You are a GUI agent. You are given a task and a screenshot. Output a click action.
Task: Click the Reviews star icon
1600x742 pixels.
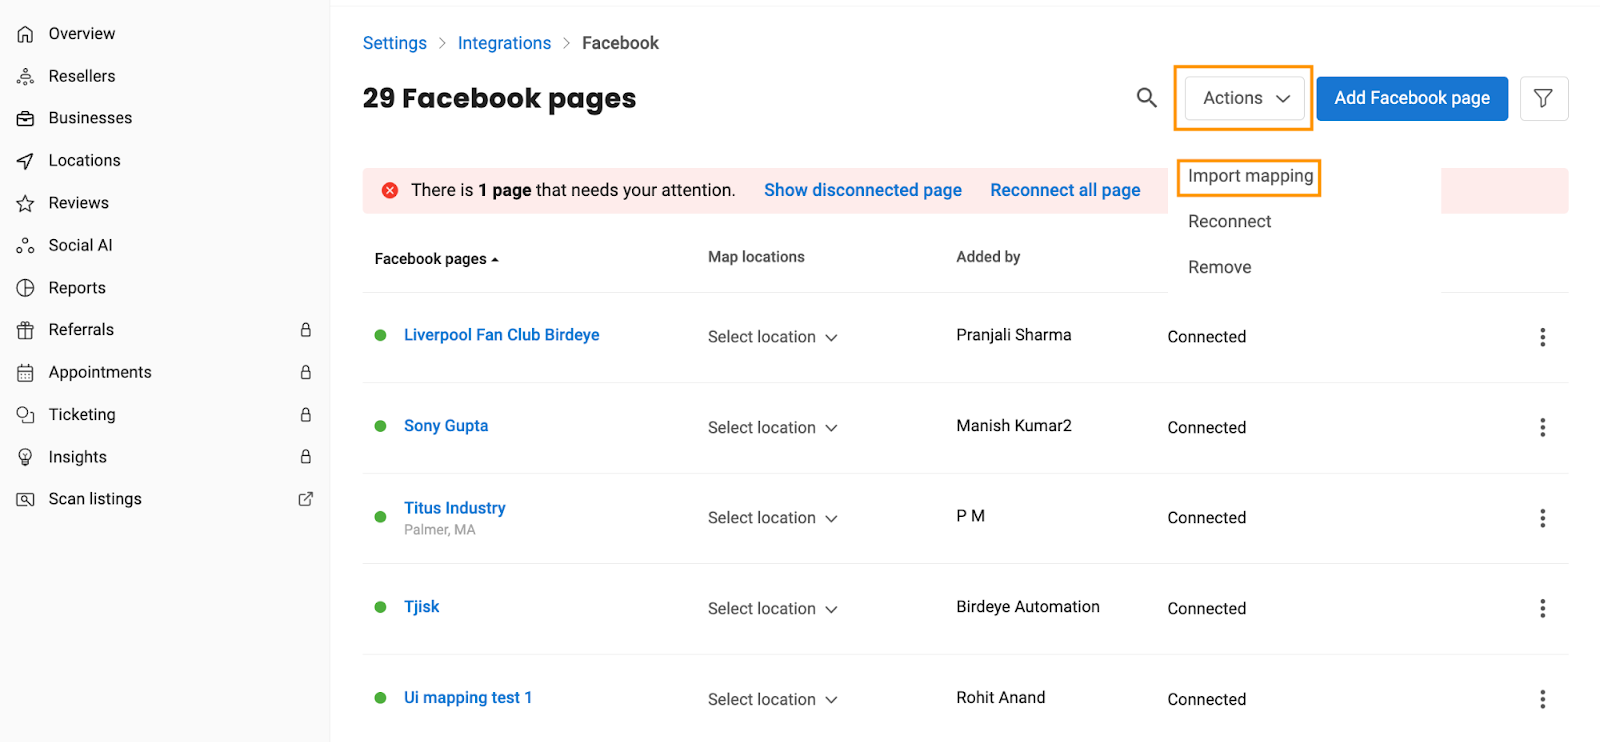click(25, 203)
